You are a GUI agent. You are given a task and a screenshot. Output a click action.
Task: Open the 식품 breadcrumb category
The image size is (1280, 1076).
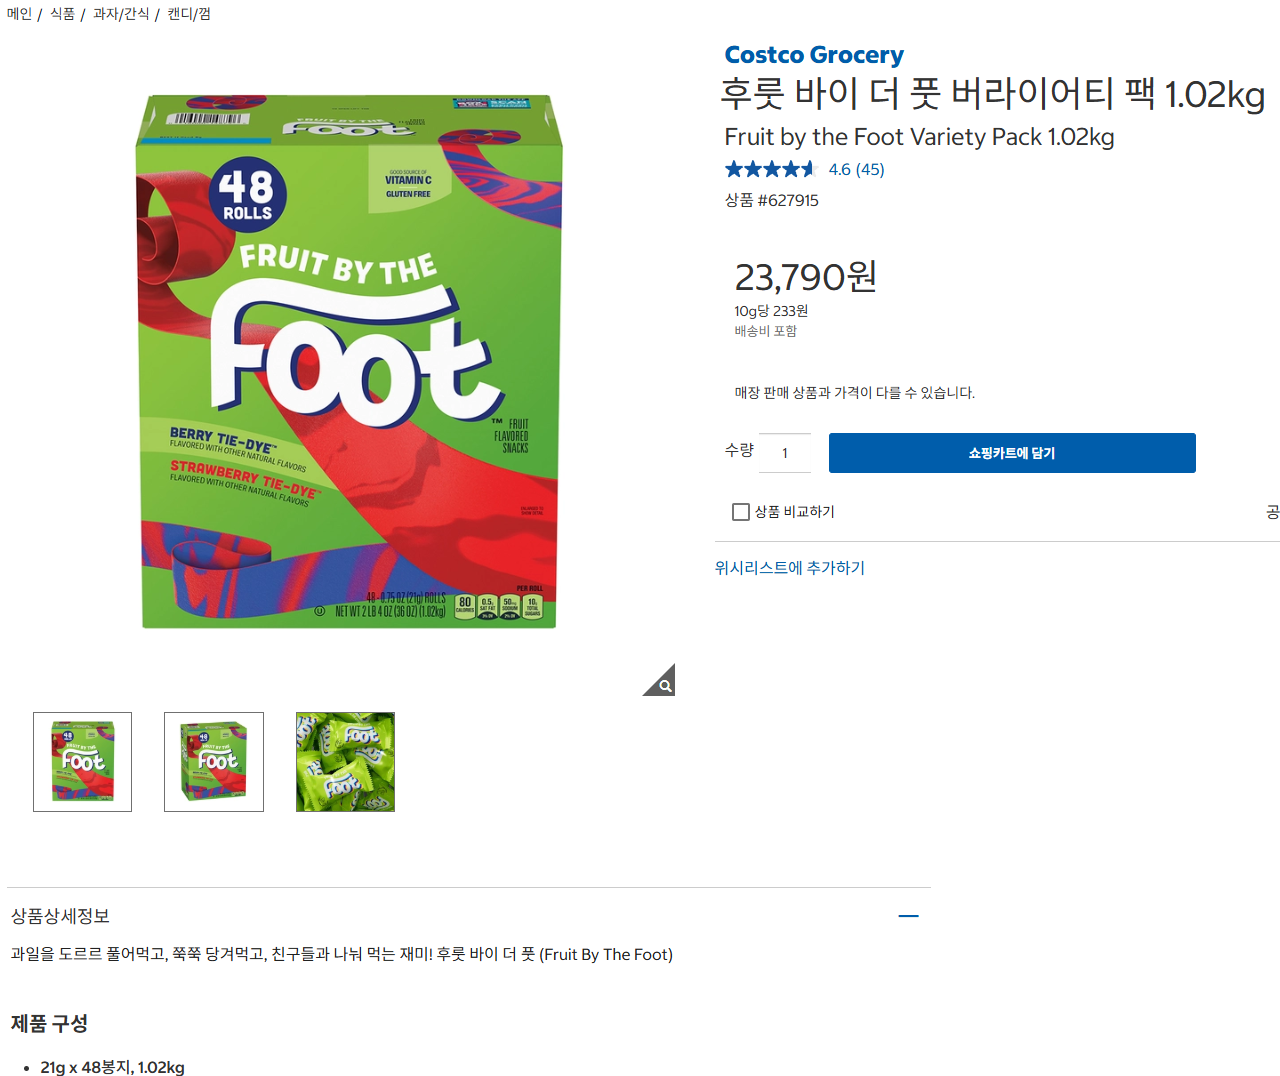pyautogui.click(x=62, y=14)
